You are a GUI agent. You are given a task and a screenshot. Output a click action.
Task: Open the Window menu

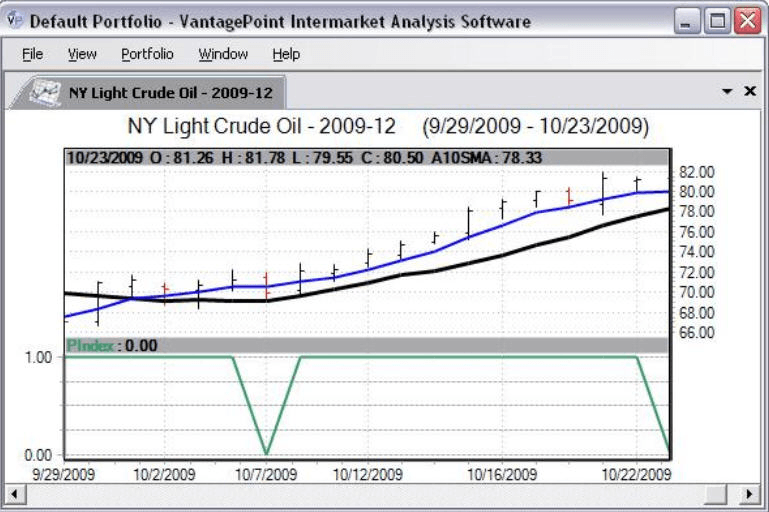[x=222, y=54]
